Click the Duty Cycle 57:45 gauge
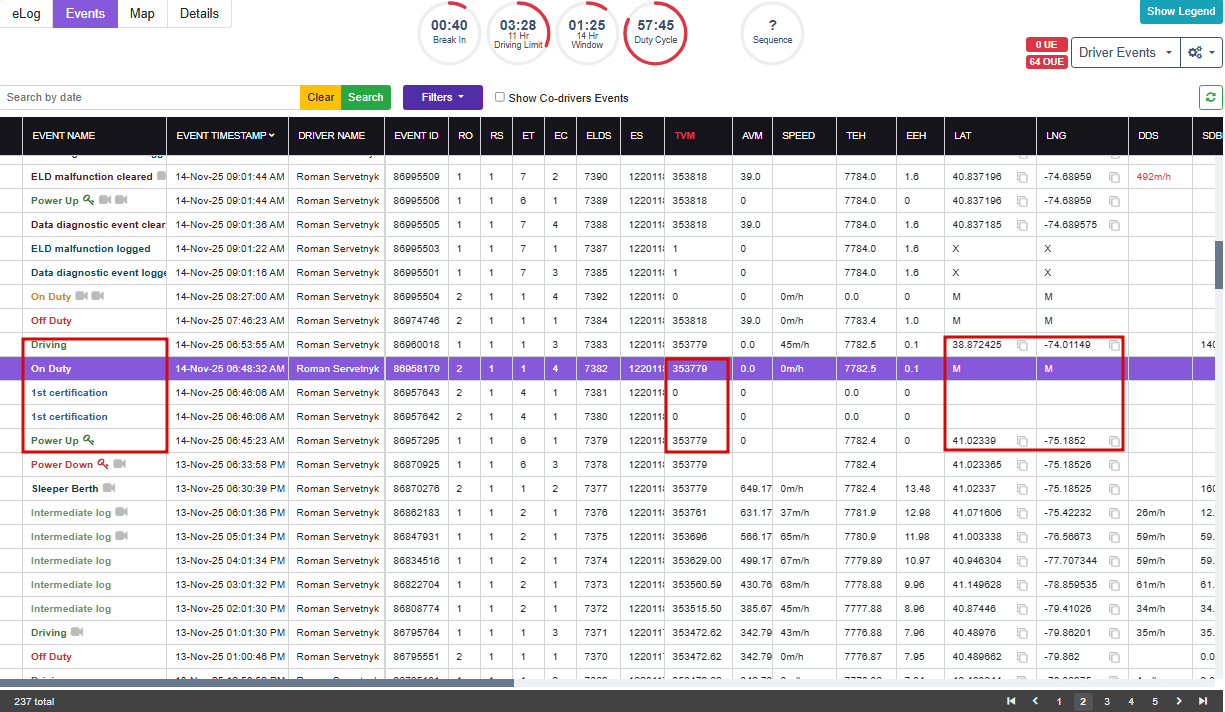The width and height of the screenshot is (1225, 712). pos(655,32)
